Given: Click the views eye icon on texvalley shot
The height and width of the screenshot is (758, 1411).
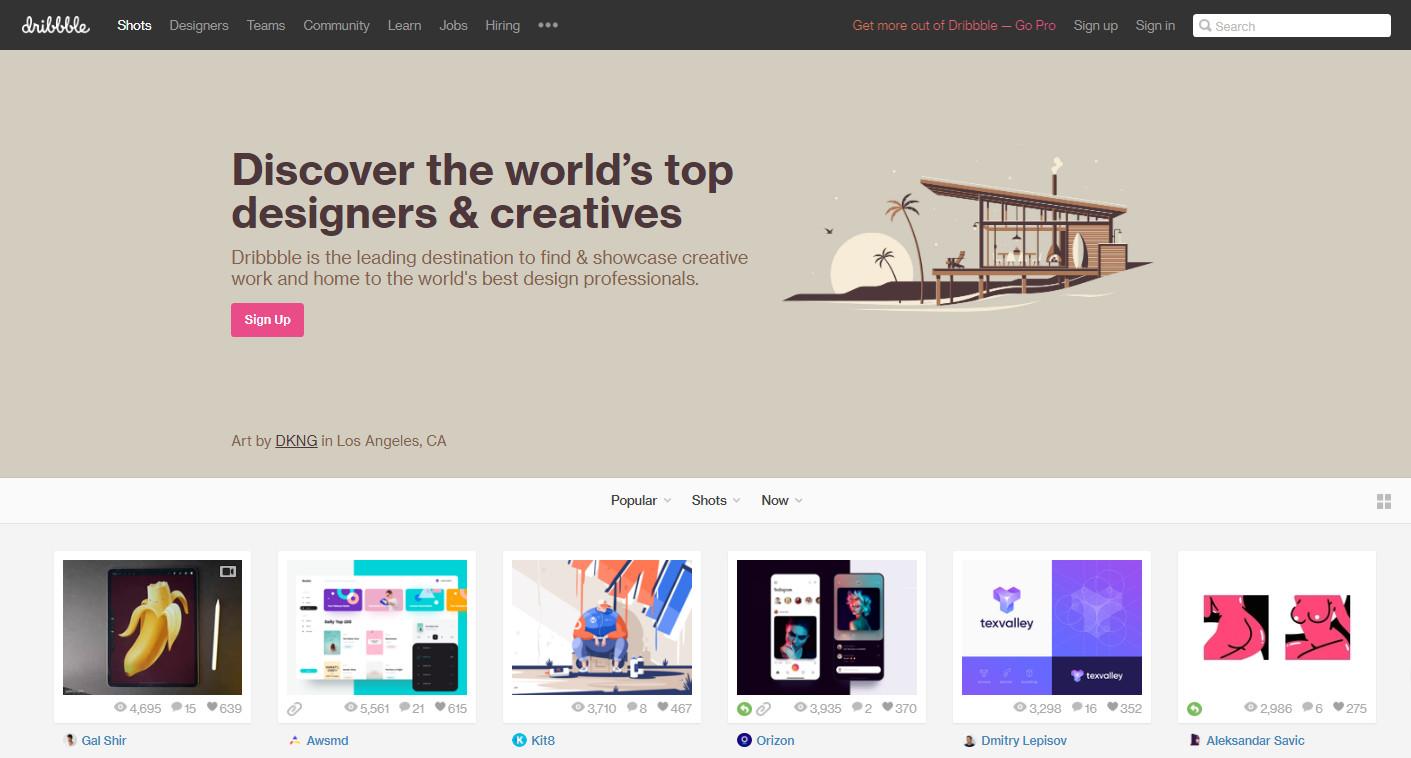Looking at the screenshot, I should (1020, 707).
